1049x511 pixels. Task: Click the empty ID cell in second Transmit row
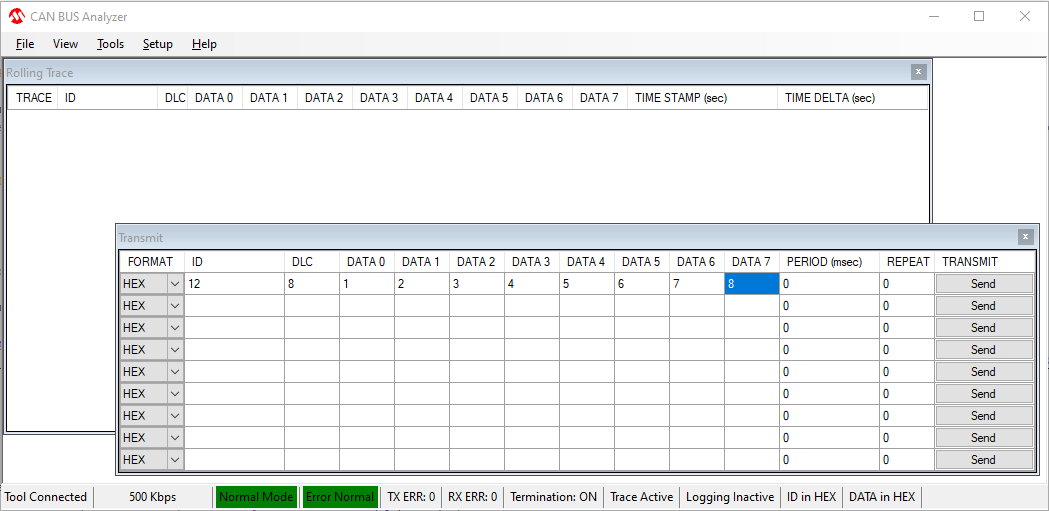point(234,306)
